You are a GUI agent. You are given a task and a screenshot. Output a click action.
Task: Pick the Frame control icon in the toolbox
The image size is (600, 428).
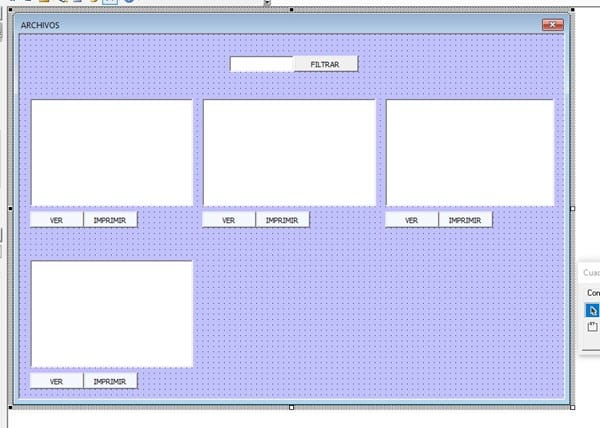(593, 327)
